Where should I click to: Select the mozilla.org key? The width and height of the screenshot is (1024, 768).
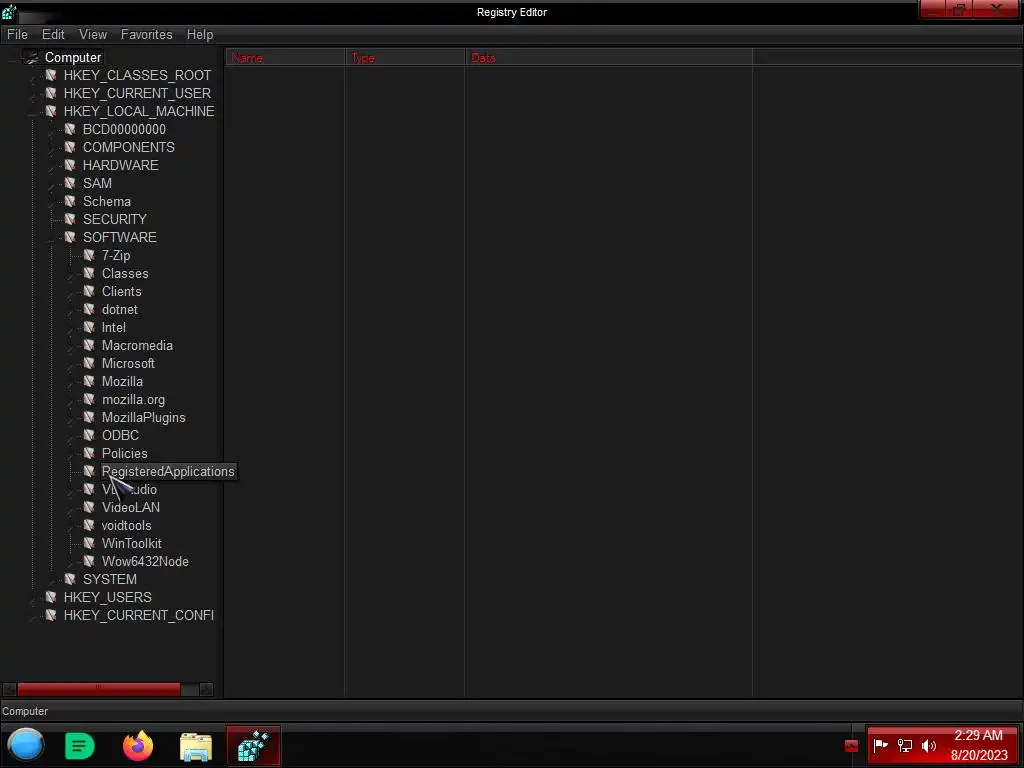coord(133,399)
